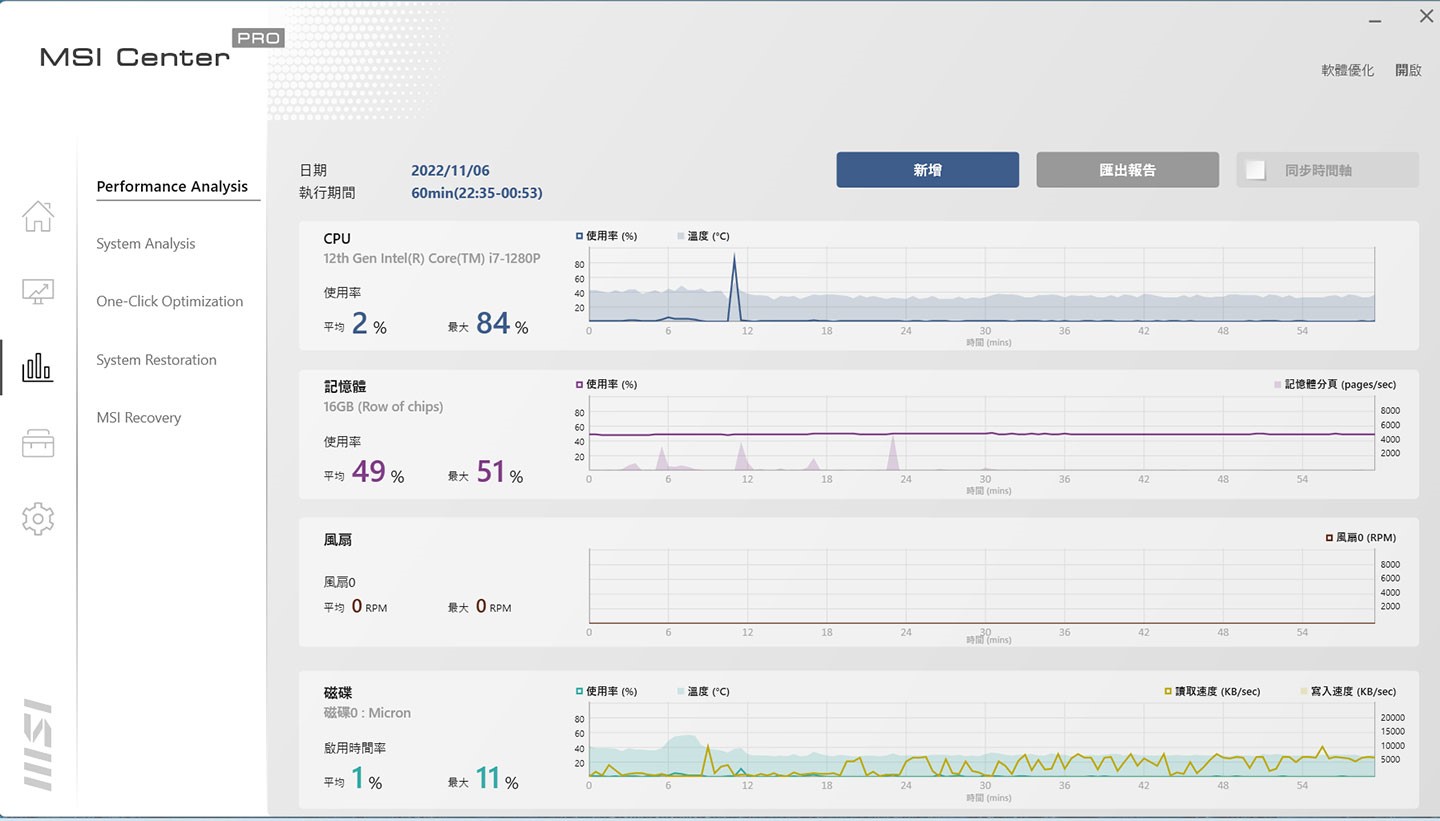Viewport: 1440px width, 821px height.
Task: Click the fan average 0 RPM value
Action: [x=369, y=606]
